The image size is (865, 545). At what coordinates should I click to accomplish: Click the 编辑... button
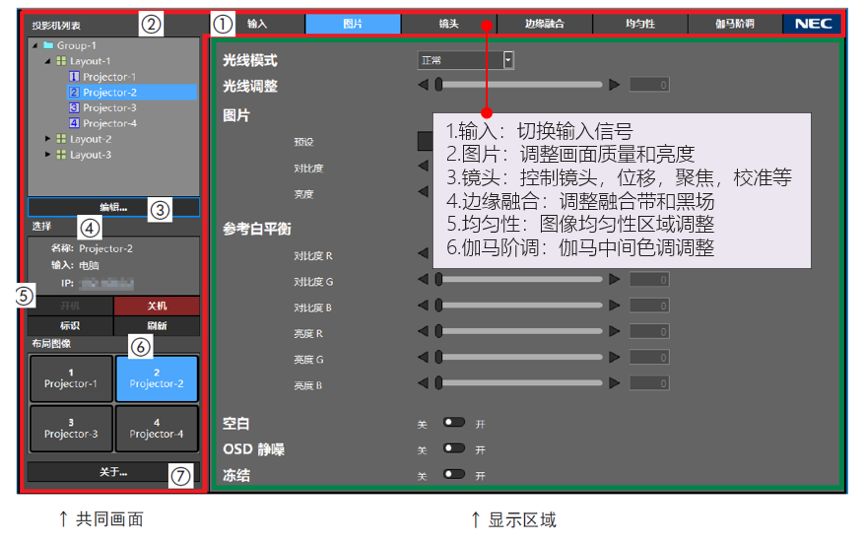point(113,207)
